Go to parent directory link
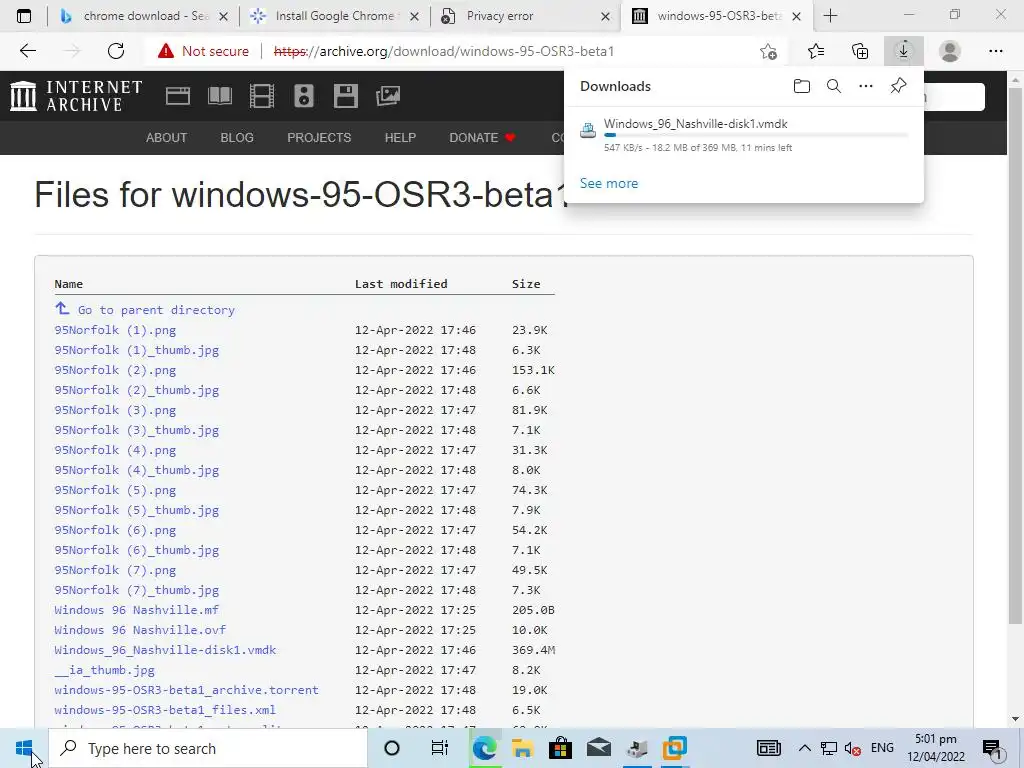 point(155,310)
